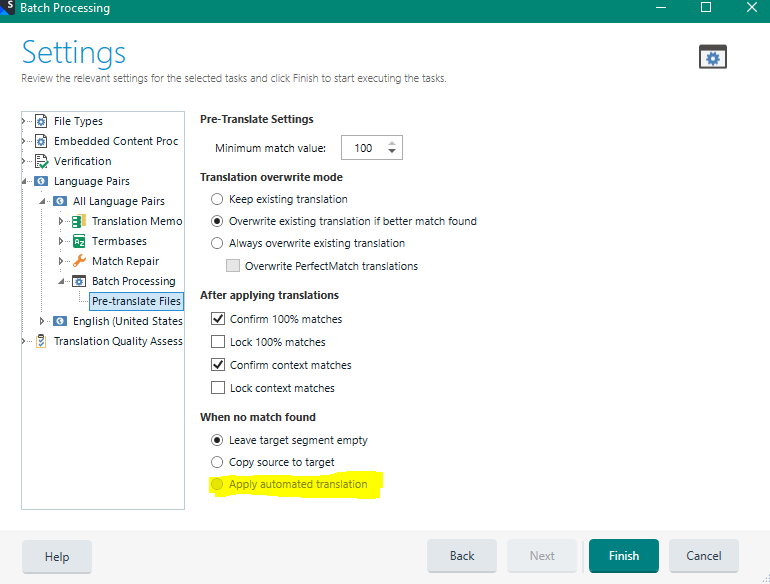Click the batch settings gear icon top right
This screenshot has width=770, height=584.
[x=713, y=57]
